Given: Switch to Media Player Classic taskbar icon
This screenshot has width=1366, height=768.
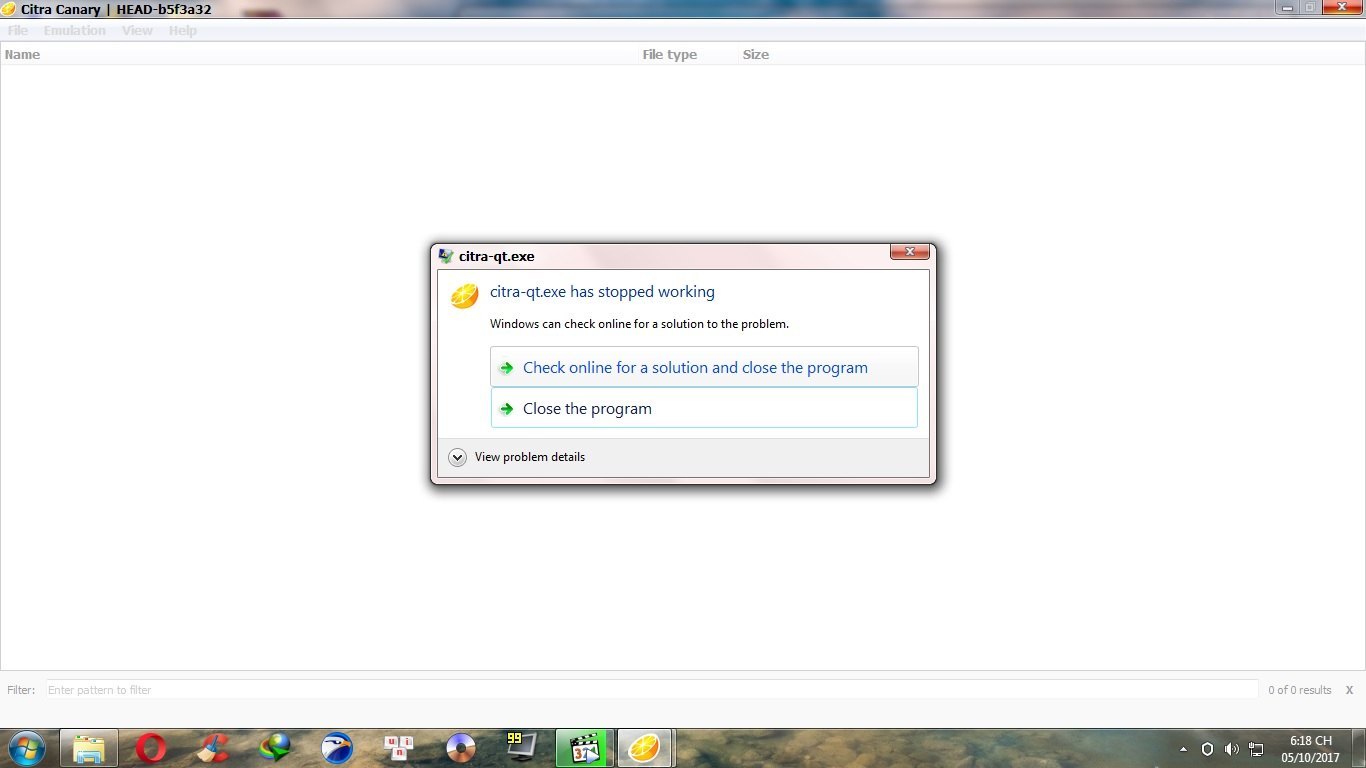Looking at the screenshot, I should 584,748.
